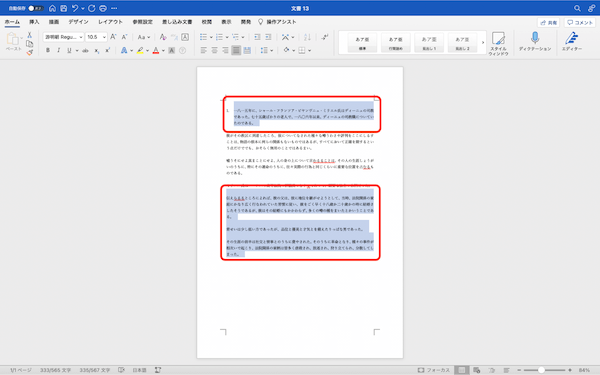Click the Decrease Font Size icon
600x375 pixels.
tap(124, 37)
